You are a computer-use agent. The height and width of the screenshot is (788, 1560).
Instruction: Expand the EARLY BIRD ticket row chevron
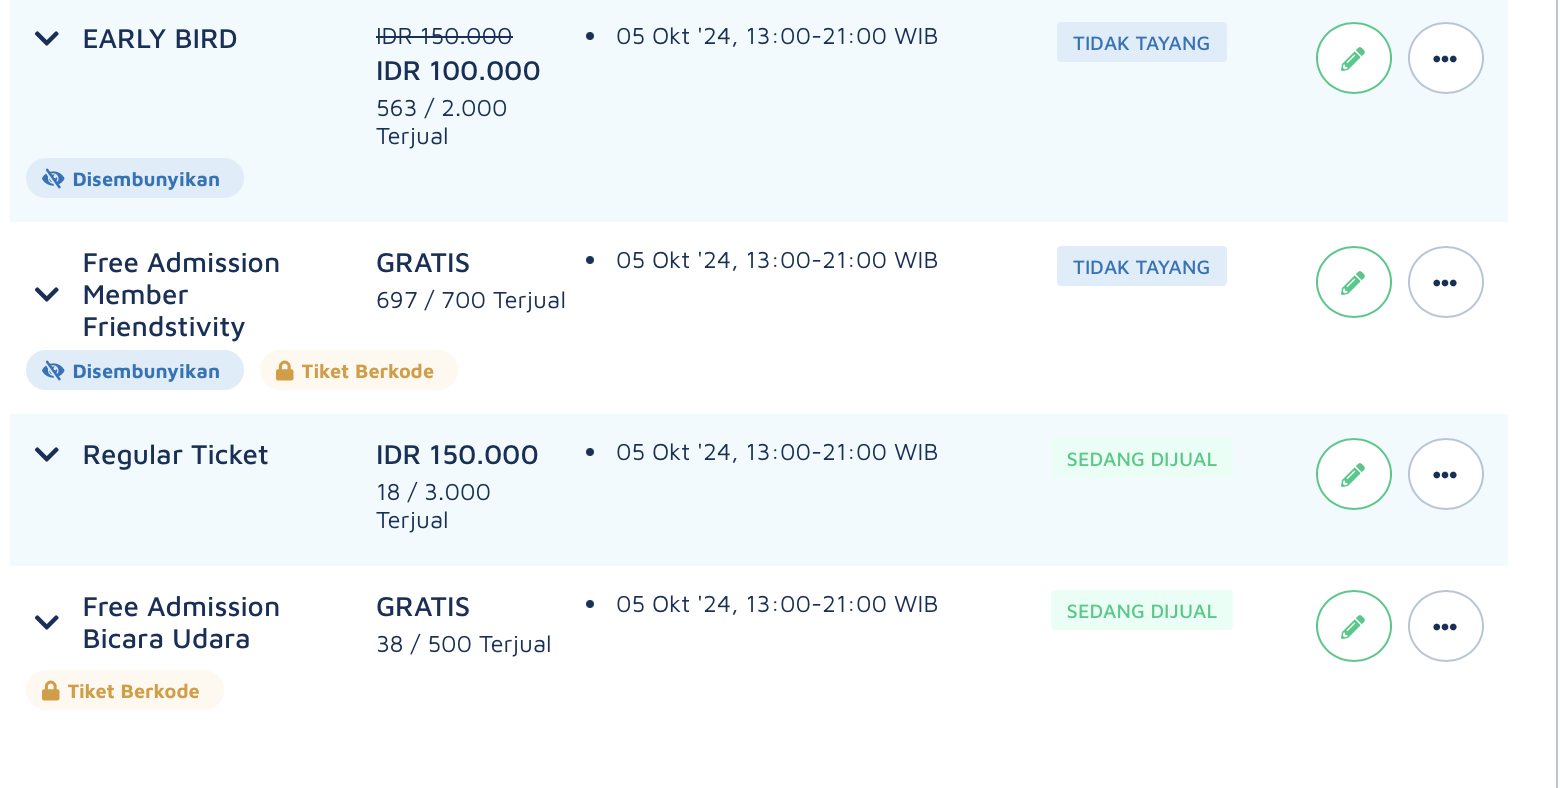pos(47,39)
